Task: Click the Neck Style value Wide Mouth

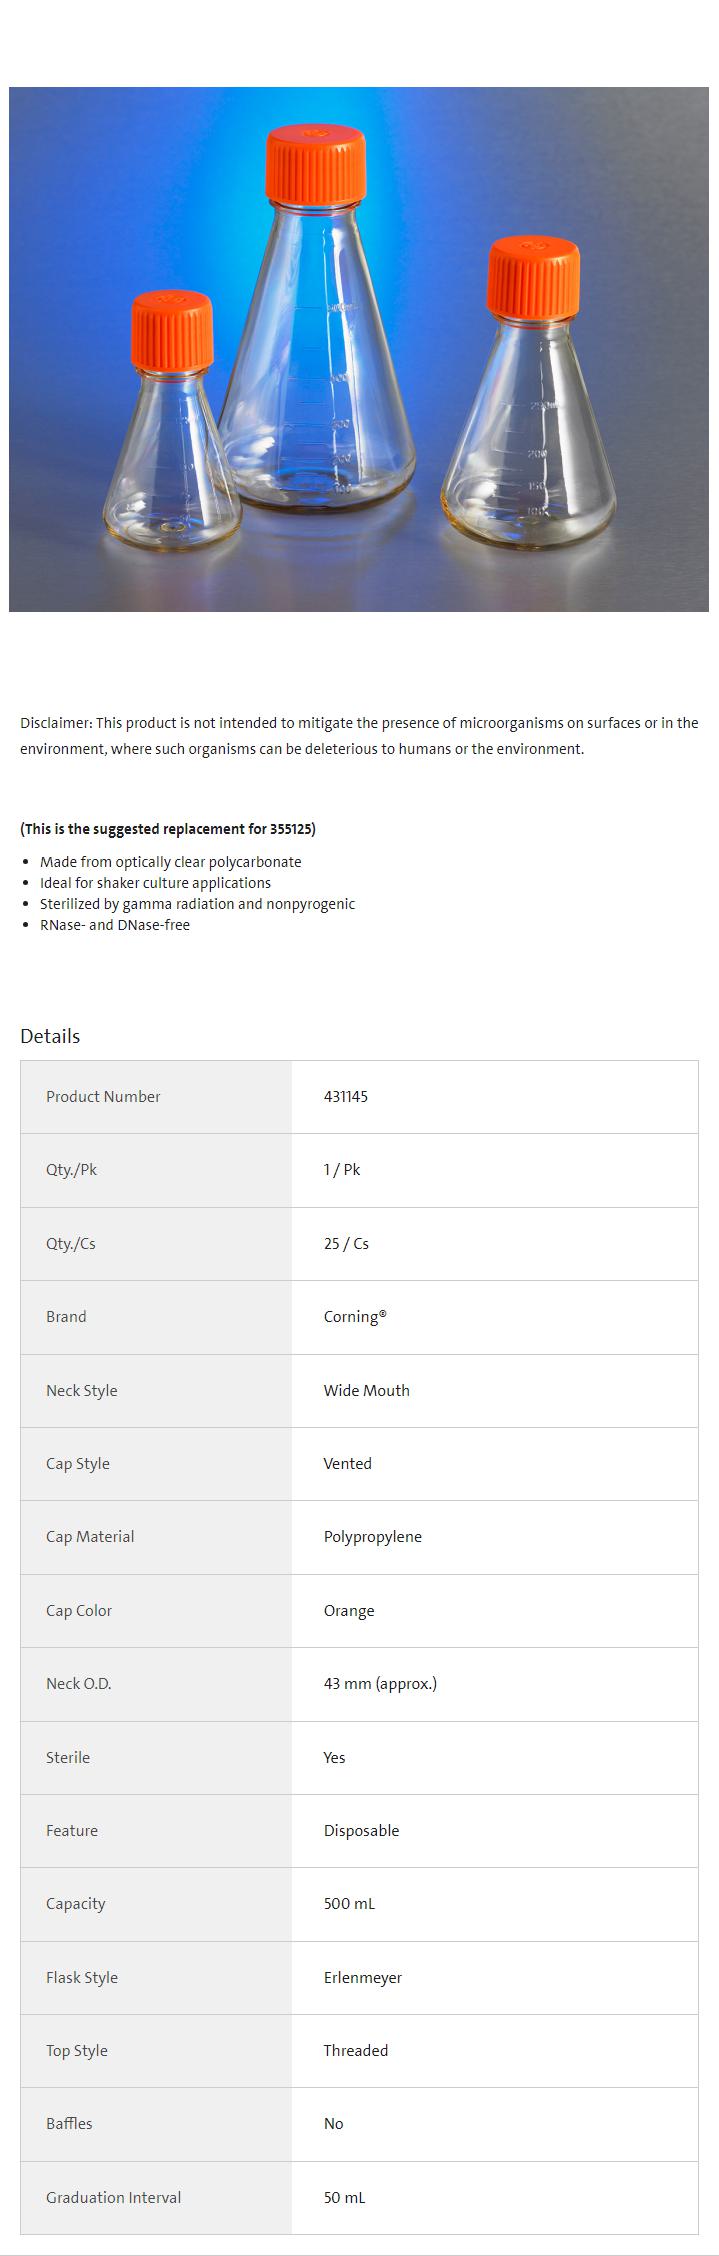Action: tap(366, 1391)
